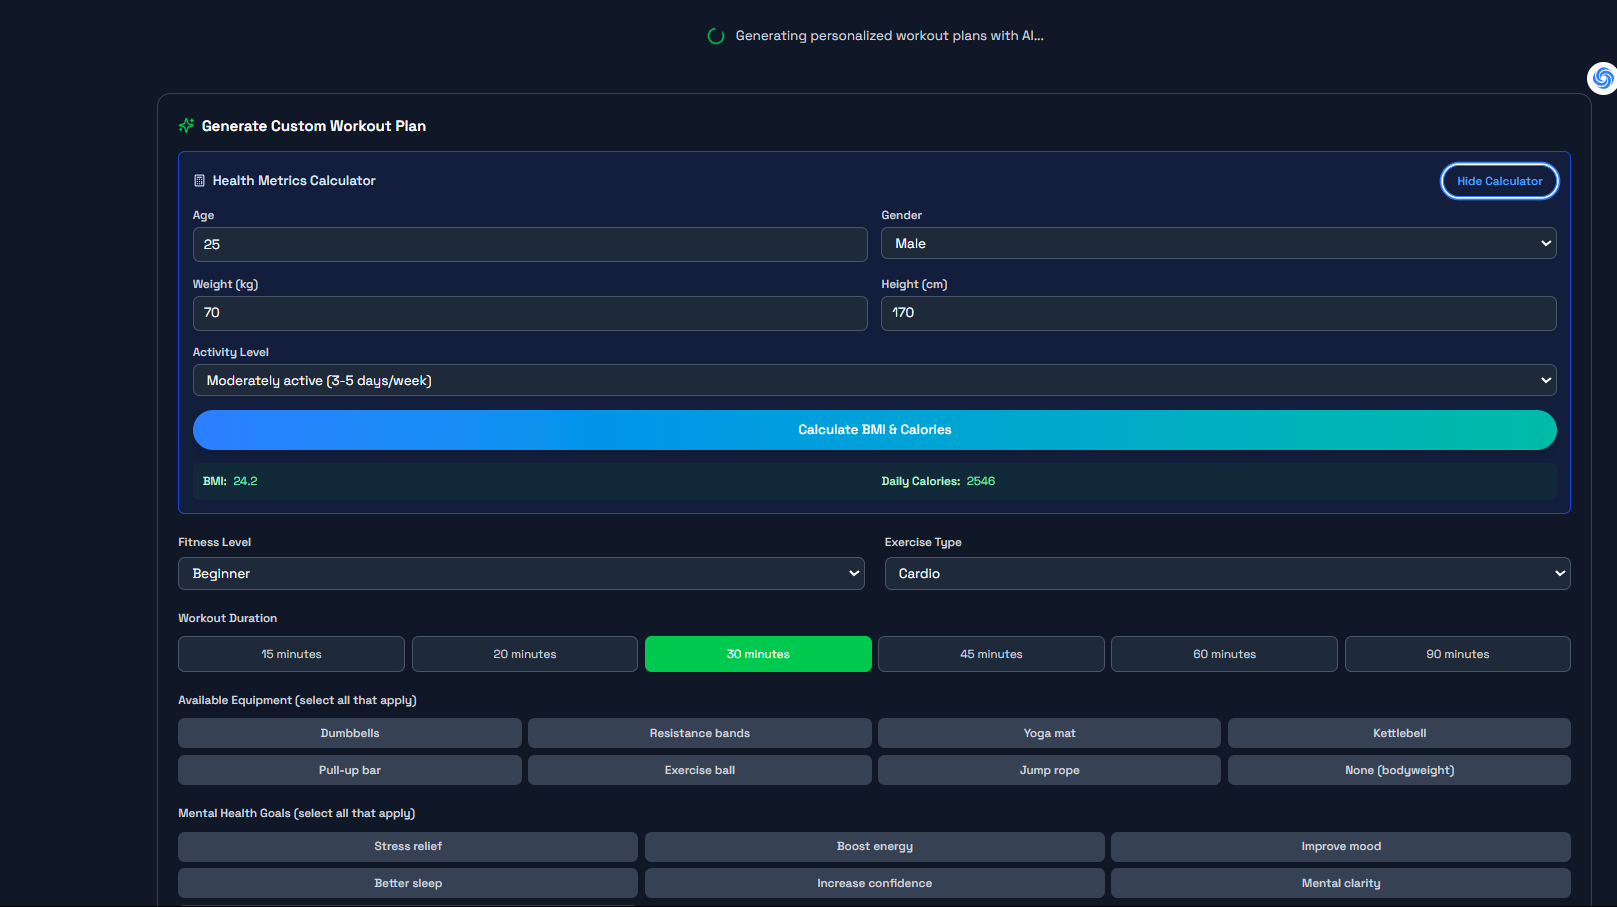
Task: Click the Available Equipment section label
Action: (297, 700)
